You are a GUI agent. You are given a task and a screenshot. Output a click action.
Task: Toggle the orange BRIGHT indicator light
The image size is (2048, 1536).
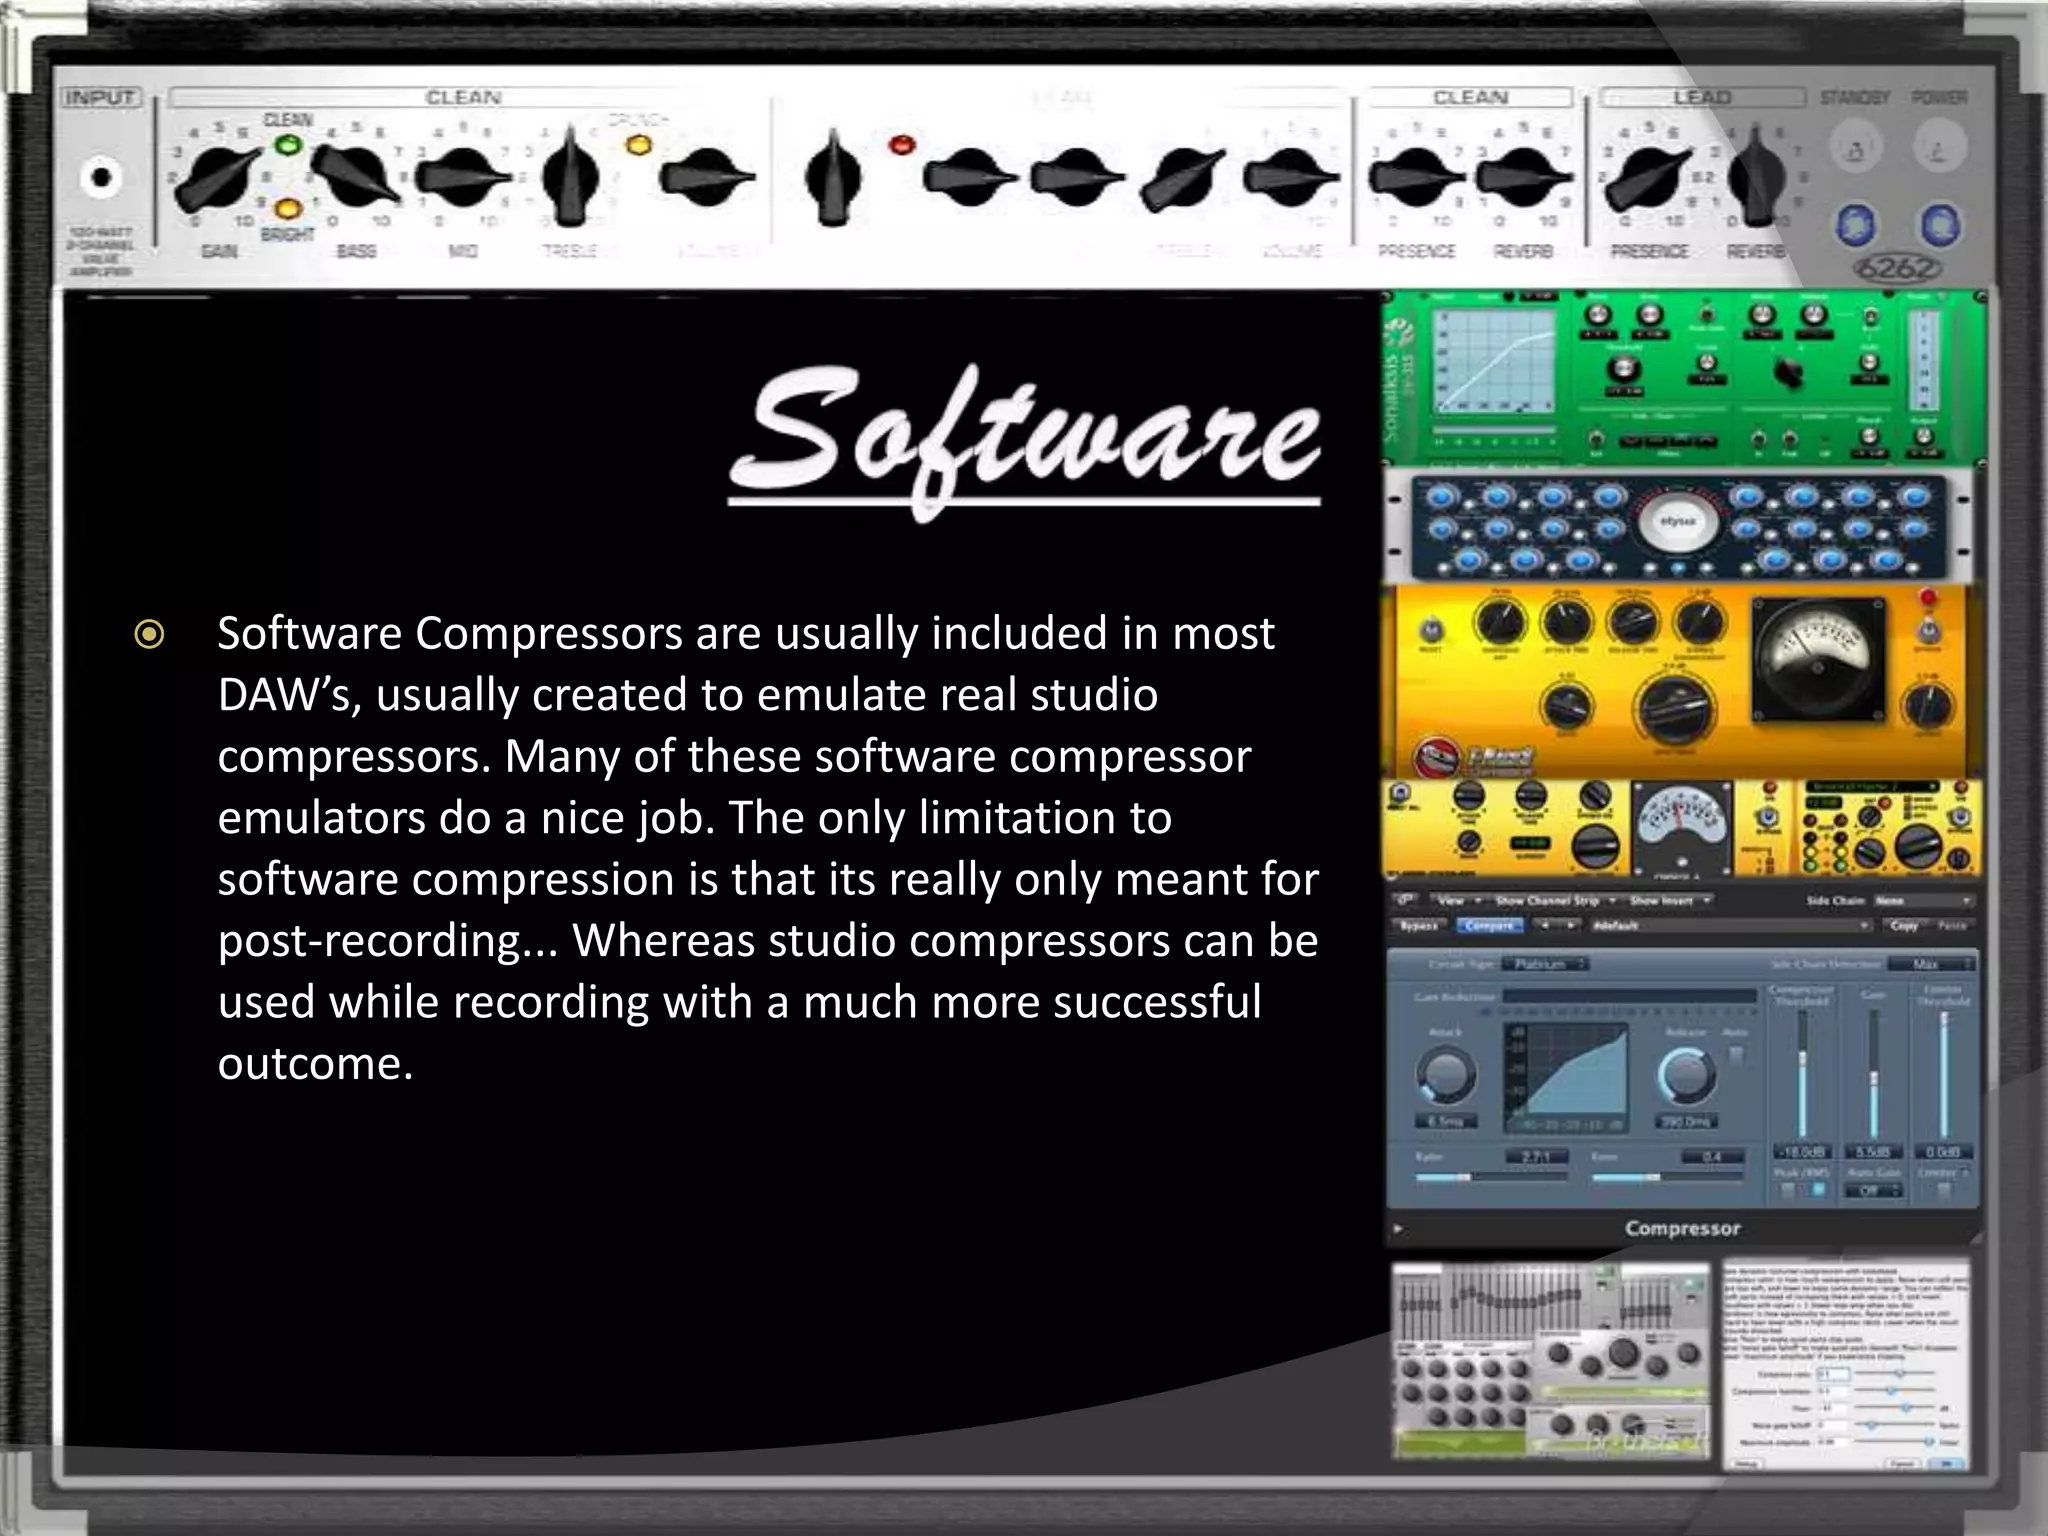pyautogui.click(x=288, y=209)
